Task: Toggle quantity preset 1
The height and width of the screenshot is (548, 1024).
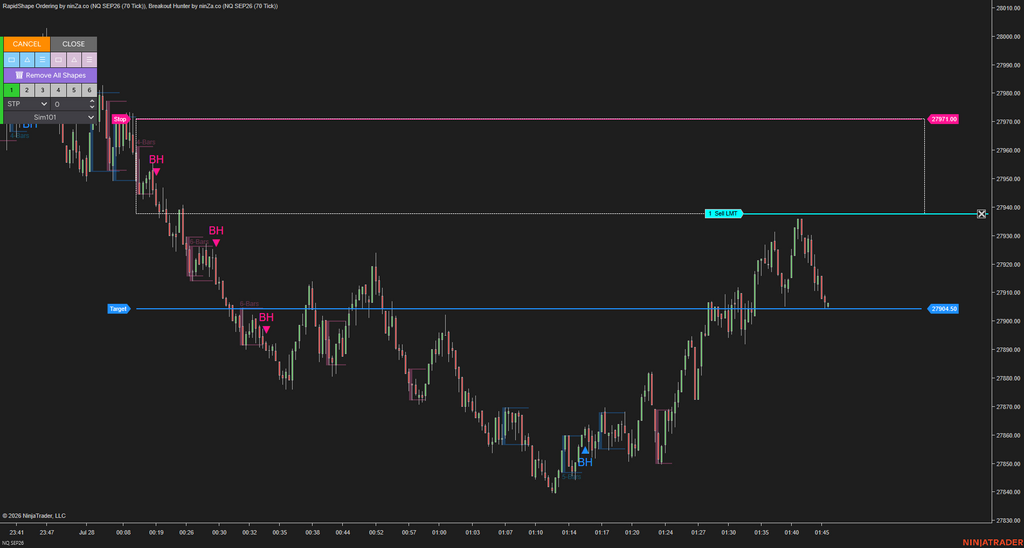Action: point(12,90)
